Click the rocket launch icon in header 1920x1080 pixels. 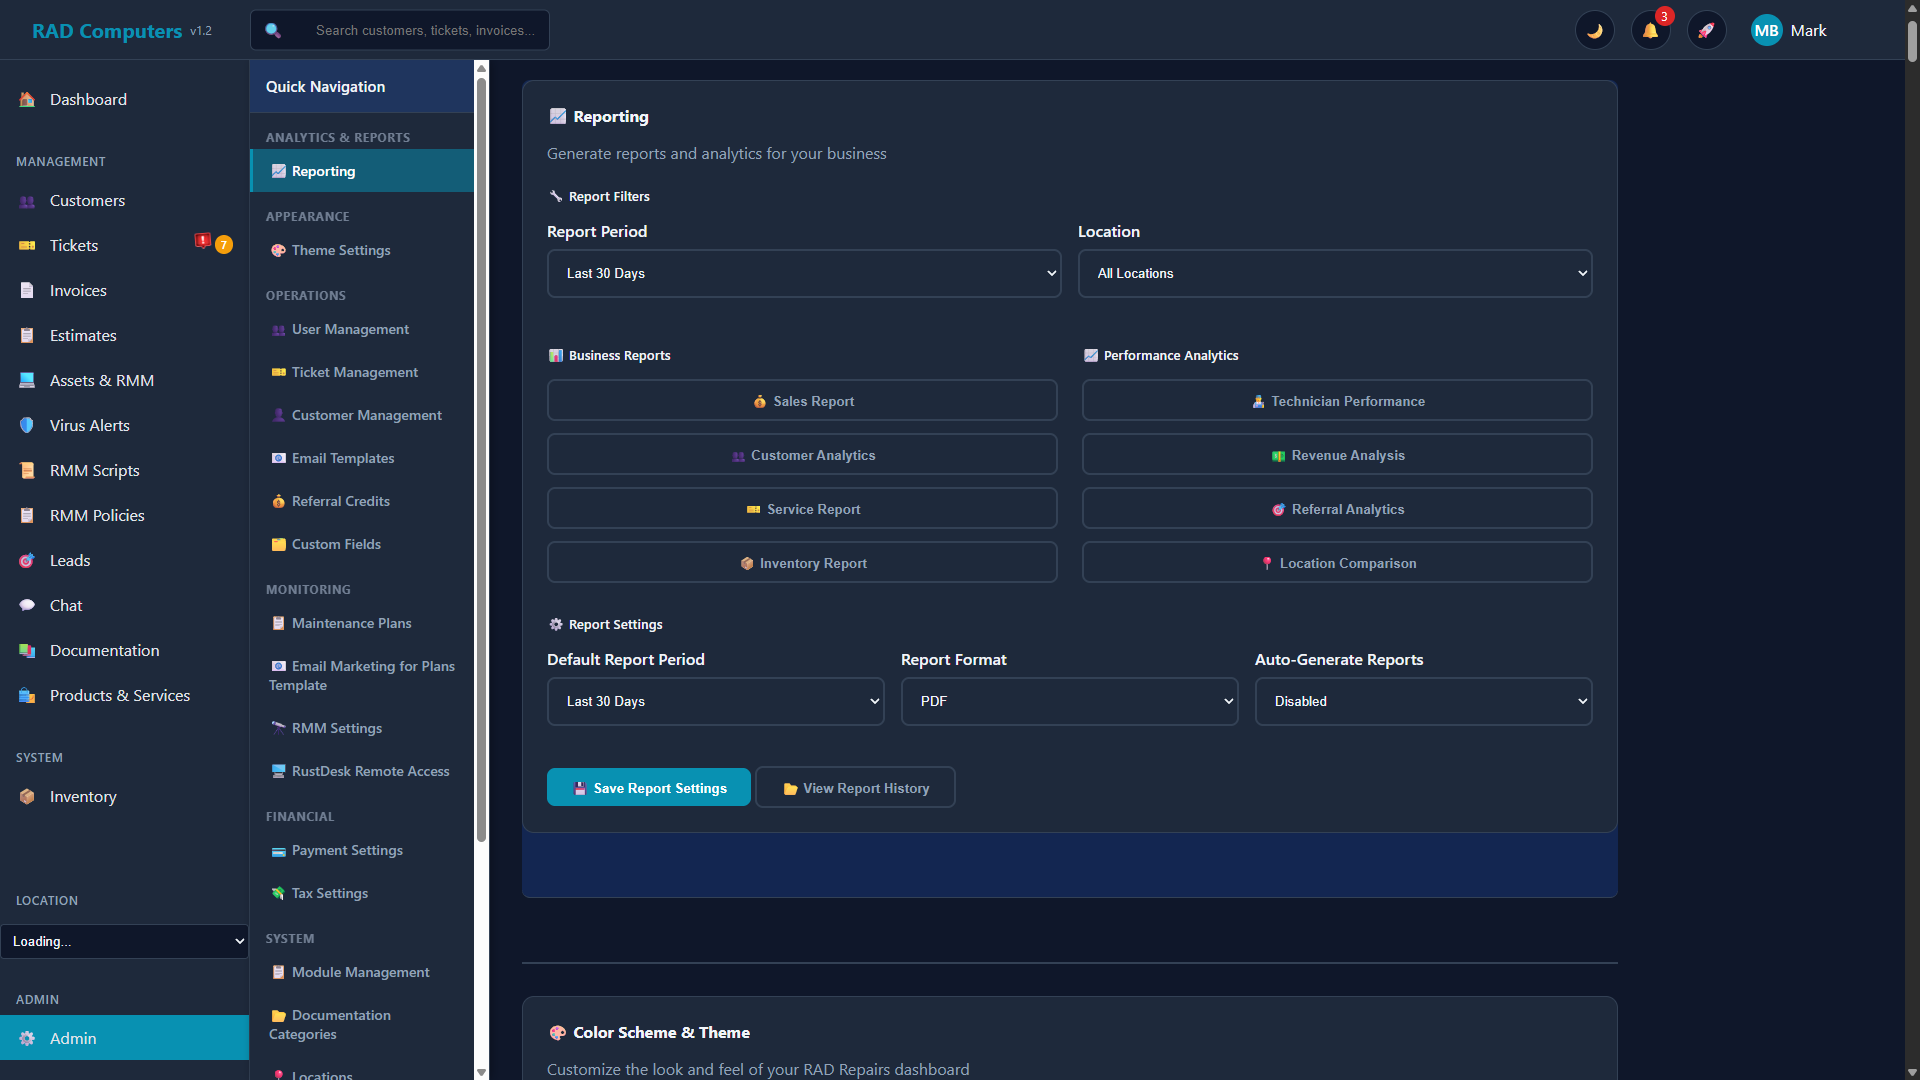tap(1706, 30)
